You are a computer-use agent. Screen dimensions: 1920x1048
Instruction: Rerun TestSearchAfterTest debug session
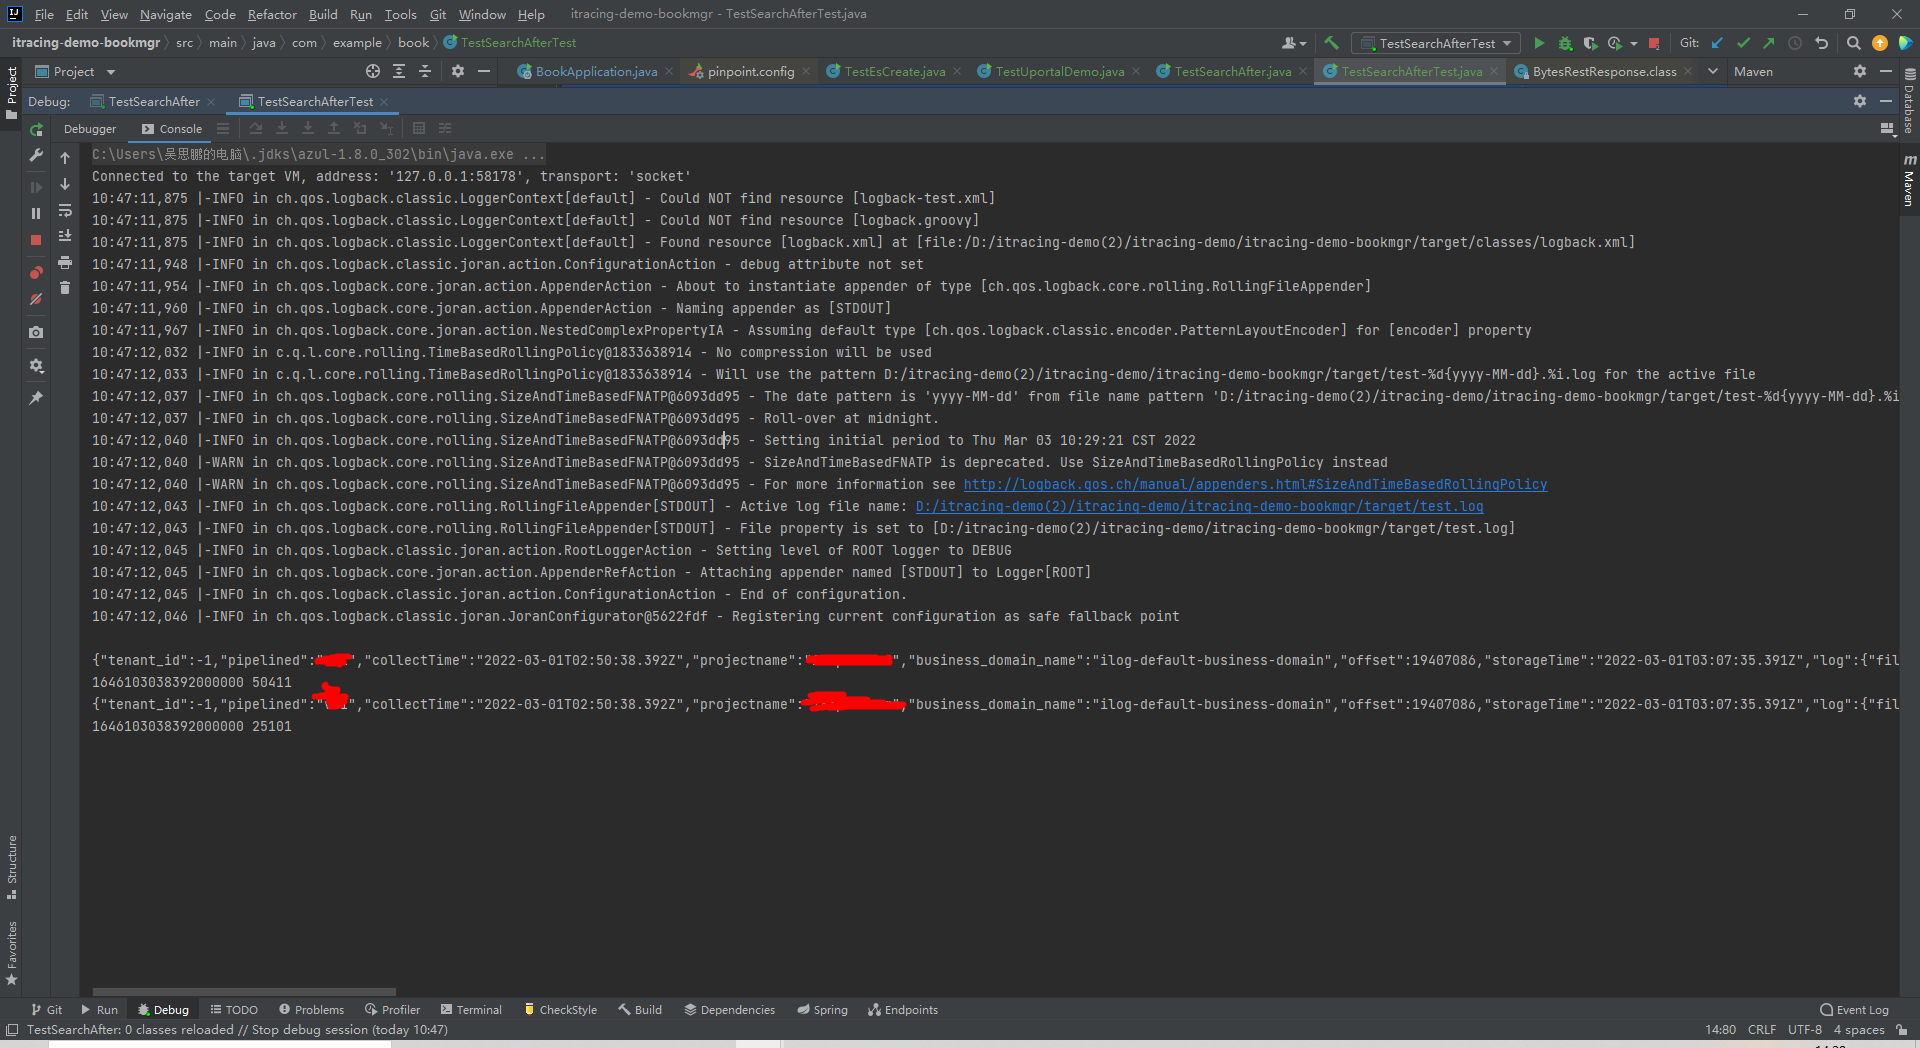coord(36,130)
